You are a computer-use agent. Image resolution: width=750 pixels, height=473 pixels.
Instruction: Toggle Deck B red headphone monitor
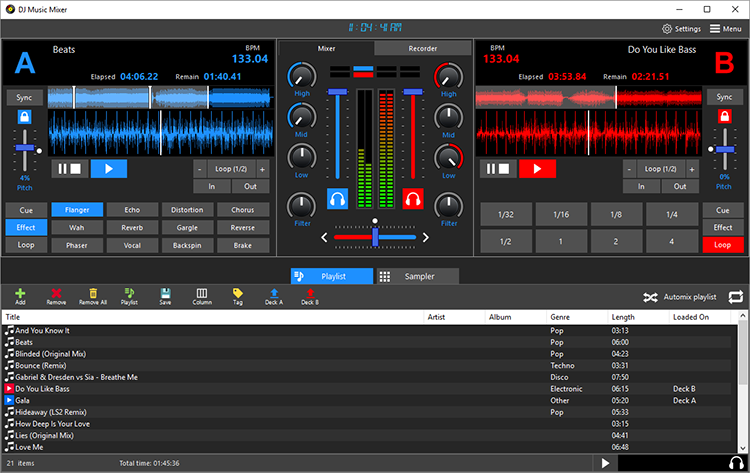(413, 199)
